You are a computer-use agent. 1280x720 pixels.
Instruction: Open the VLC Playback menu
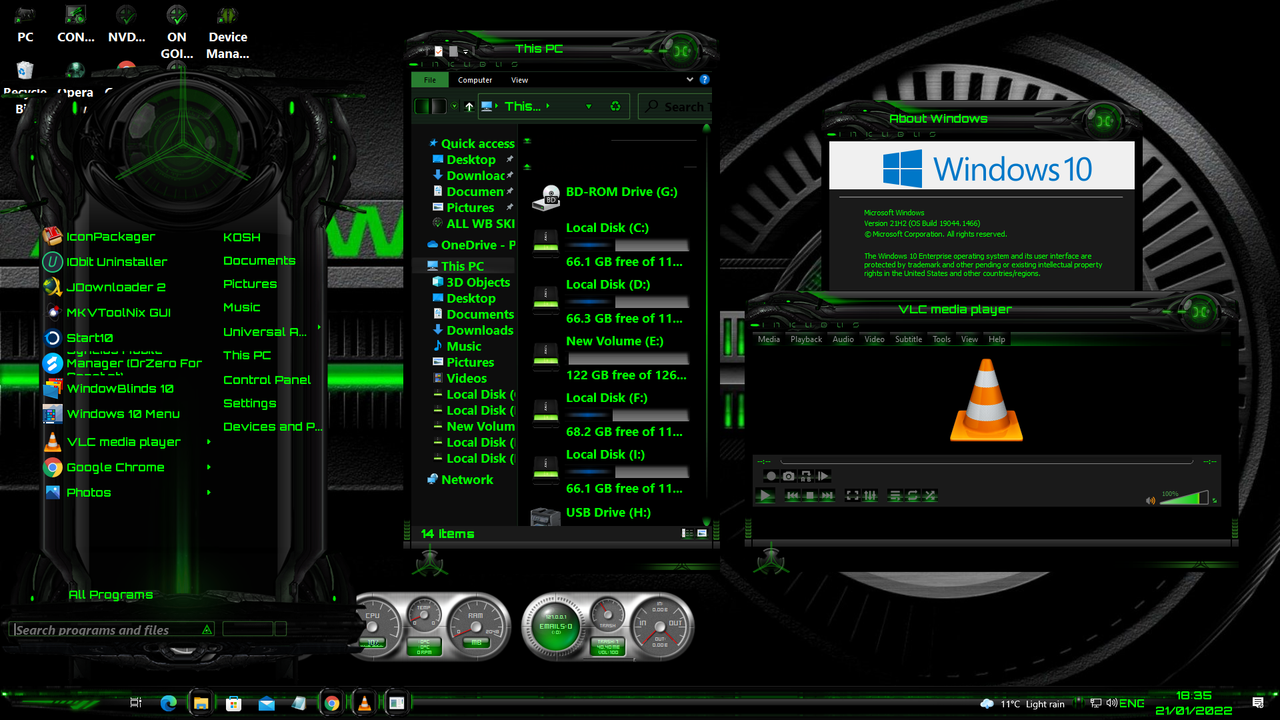click(806, 339)
